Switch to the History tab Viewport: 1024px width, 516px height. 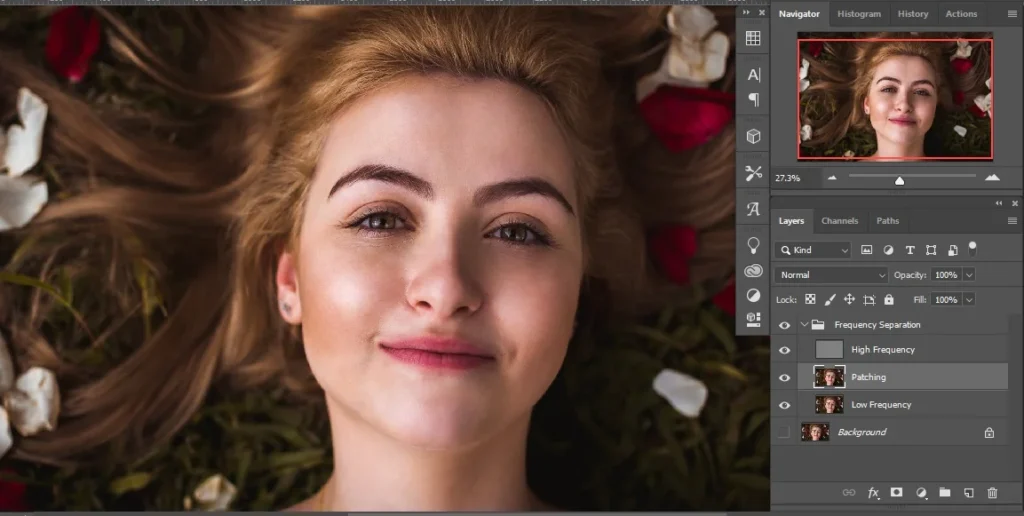point(912,14)
